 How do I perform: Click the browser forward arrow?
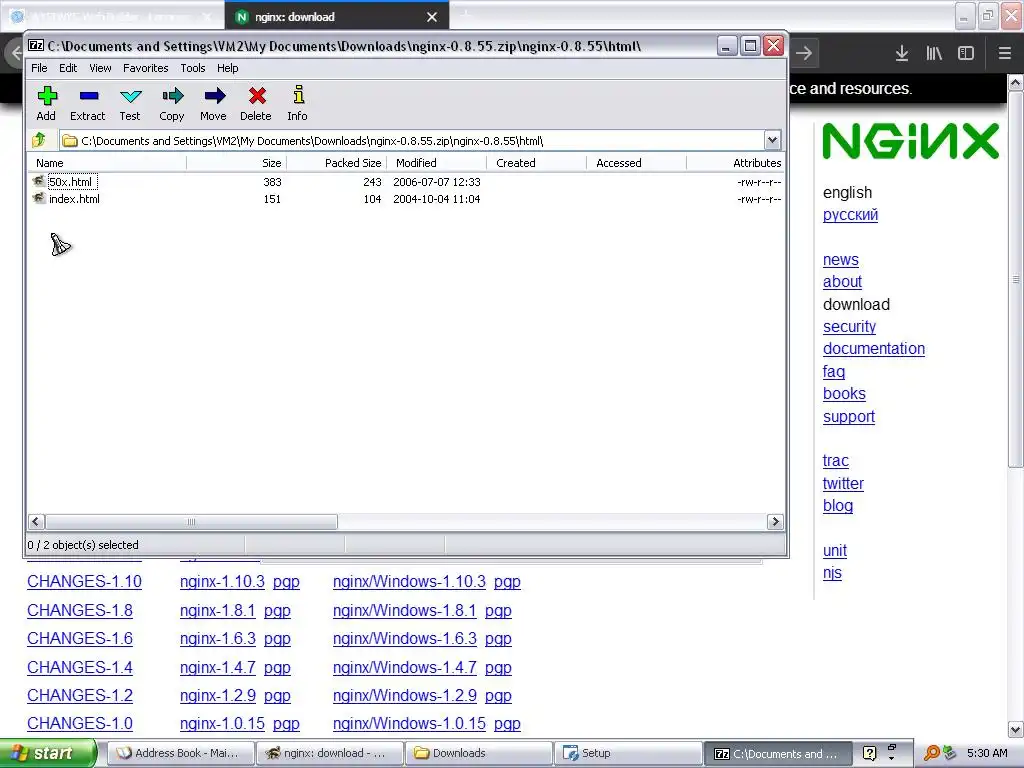pyautogui.click(x=804, y=53)
